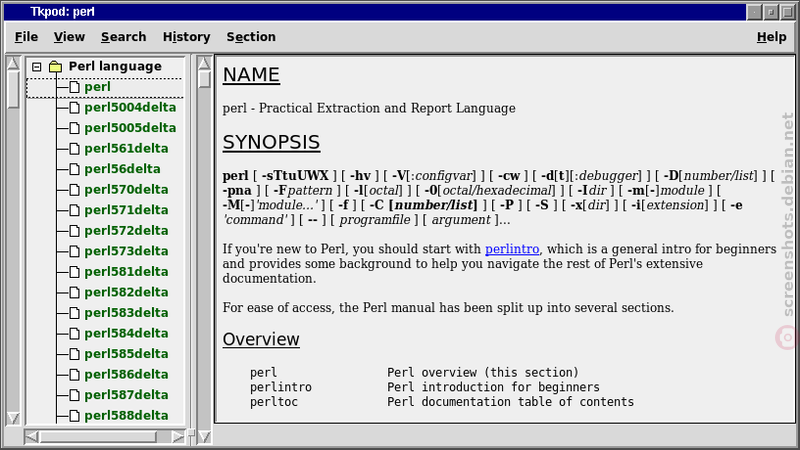Click the document icon beside perl585delta
The image size is (800, 450).
point(74,354)
